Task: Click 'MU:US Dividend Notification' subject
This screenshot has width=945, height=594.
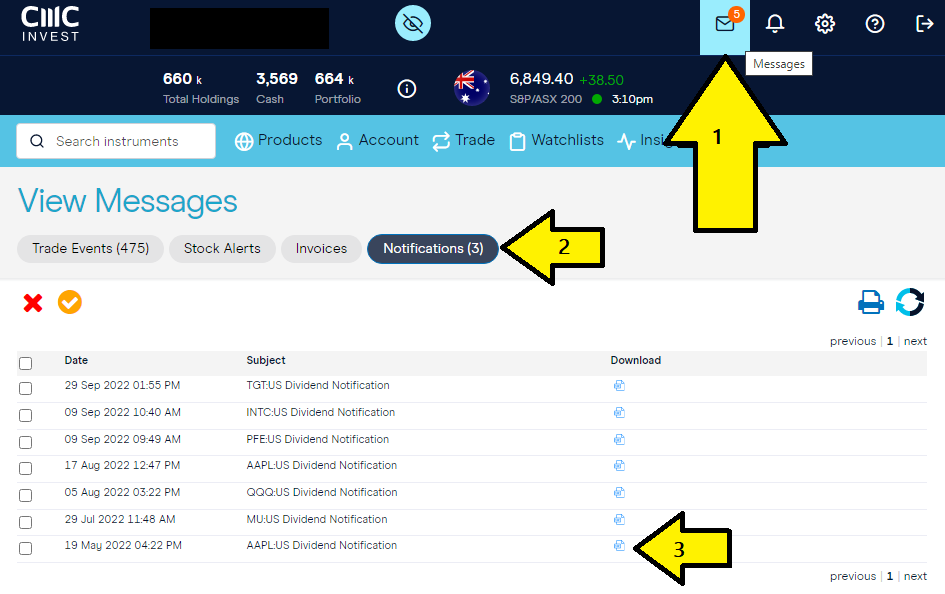Action: point(316,519)
